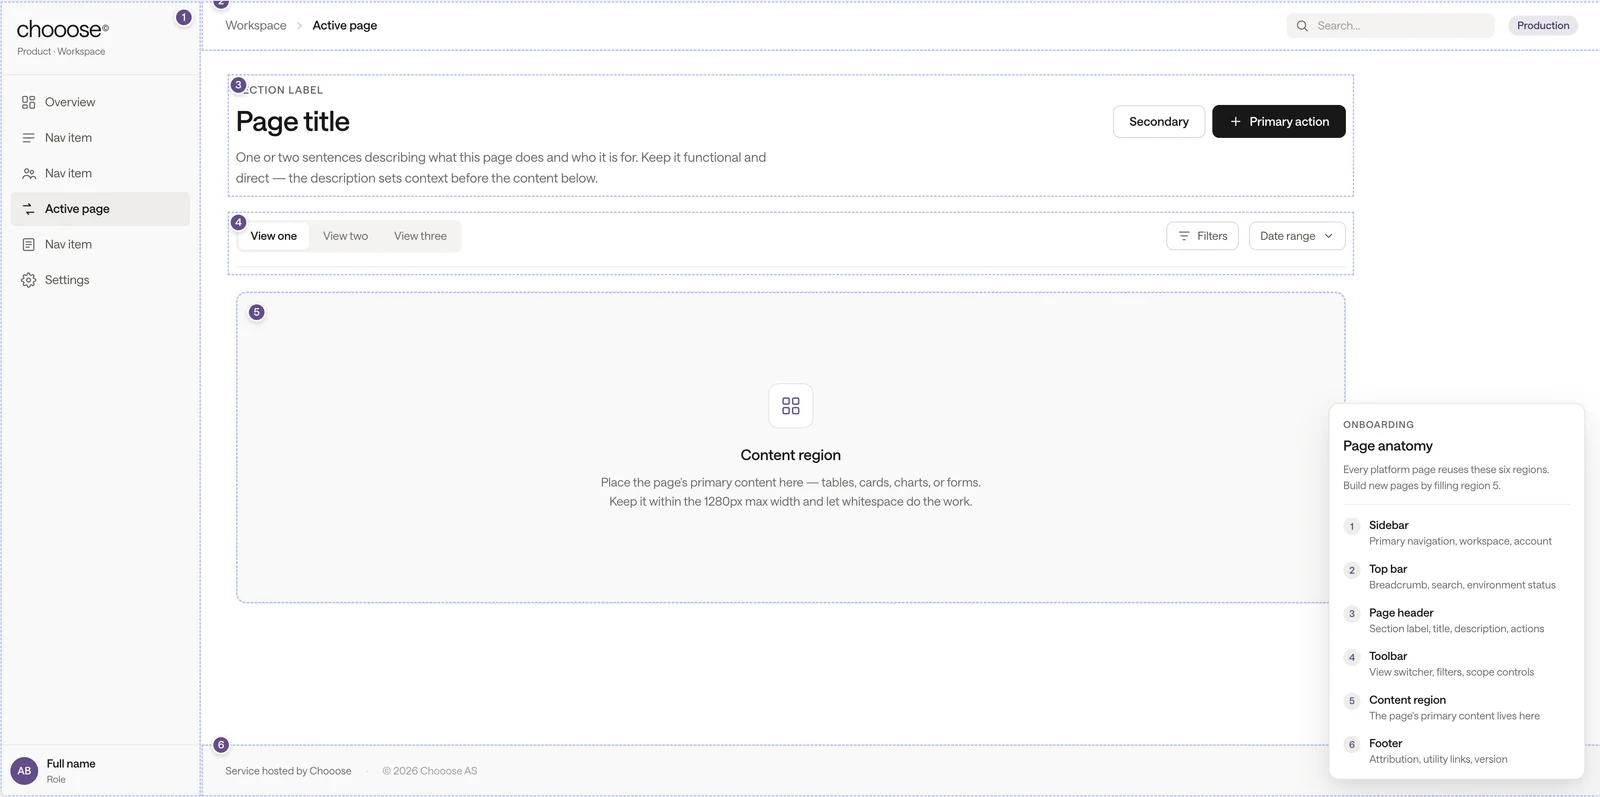Click the plus icon on Primary action
Image resolution: width=1600 pixels, height=797 pixels.
click(1236, 122)
